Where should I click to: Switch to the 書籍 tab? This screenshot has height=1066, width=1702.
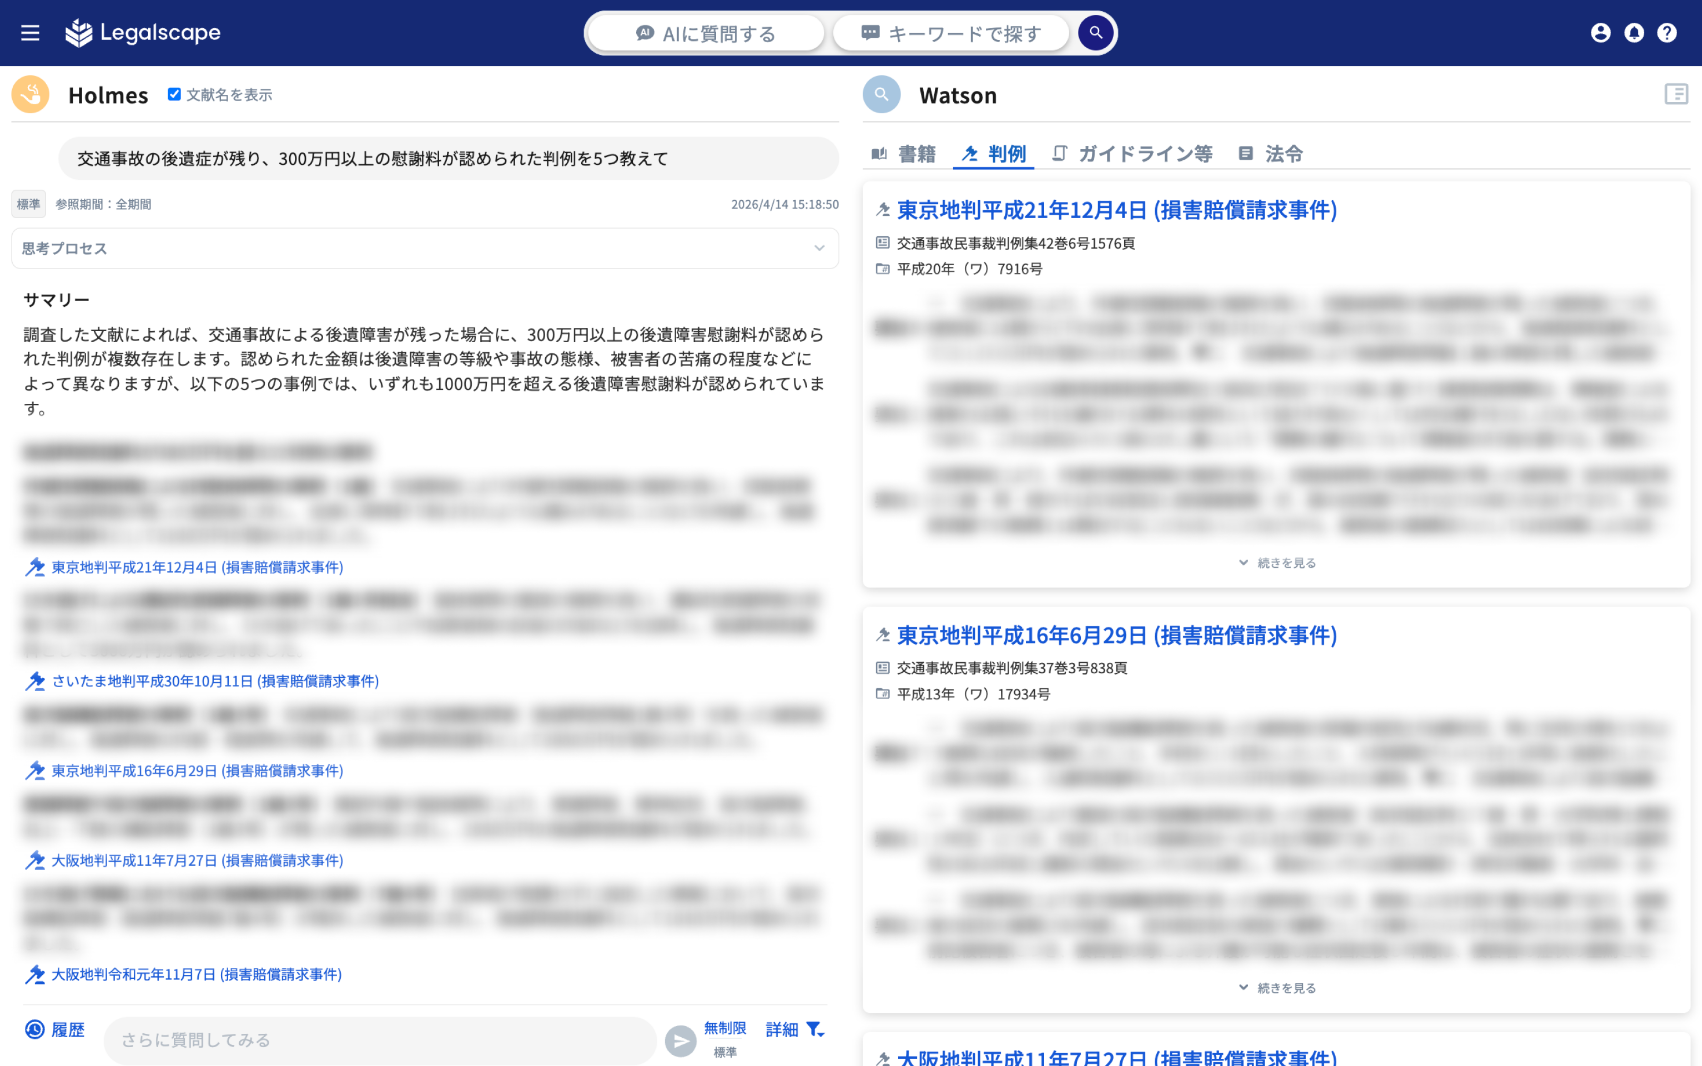coord(904,153)
